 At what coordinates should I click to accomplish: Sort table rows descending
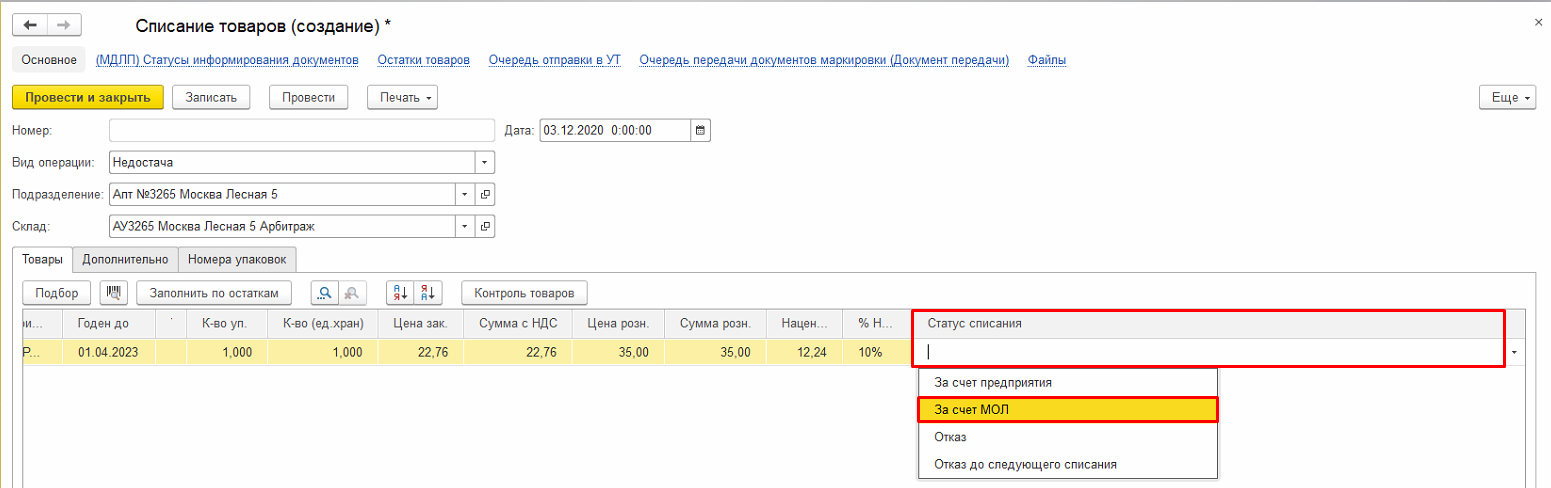(x=428, y=293)
